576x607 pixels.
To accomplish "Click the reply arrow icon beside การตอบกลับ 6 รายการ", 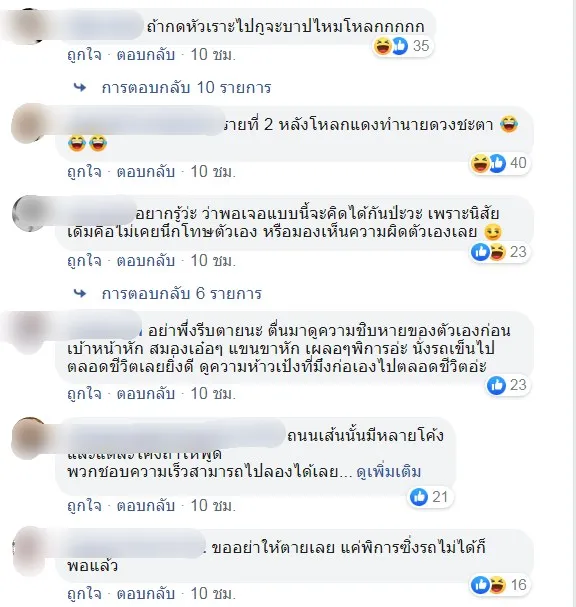I will (80, 294).
